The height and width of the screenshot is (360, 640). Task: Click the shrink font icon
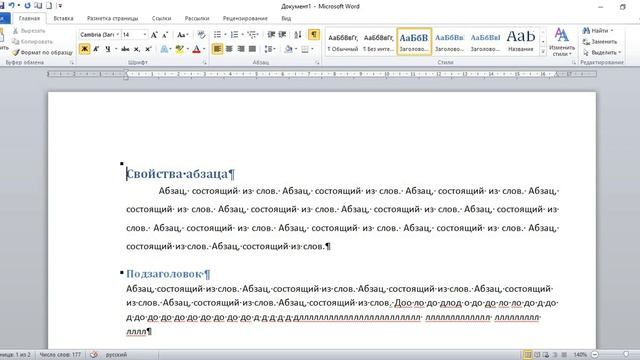(x=165, y=35)
